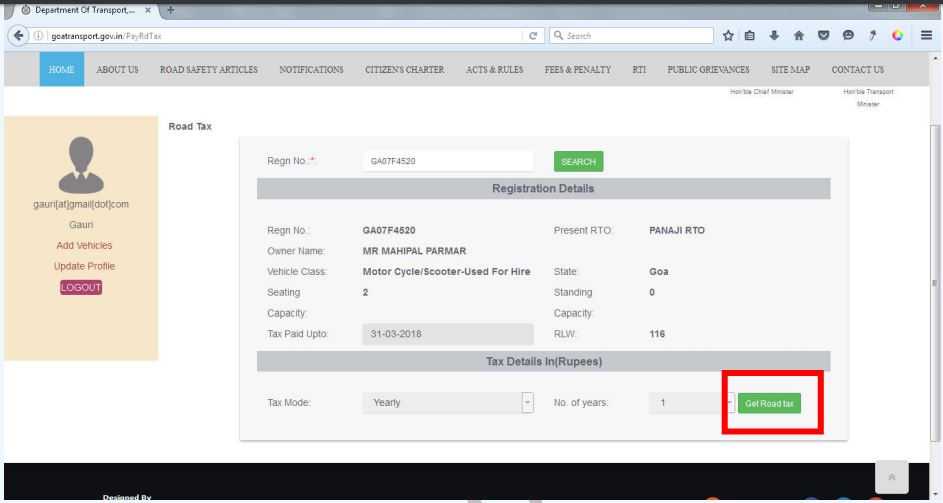Open the chat bubble toolbar icon

point(848,35)
